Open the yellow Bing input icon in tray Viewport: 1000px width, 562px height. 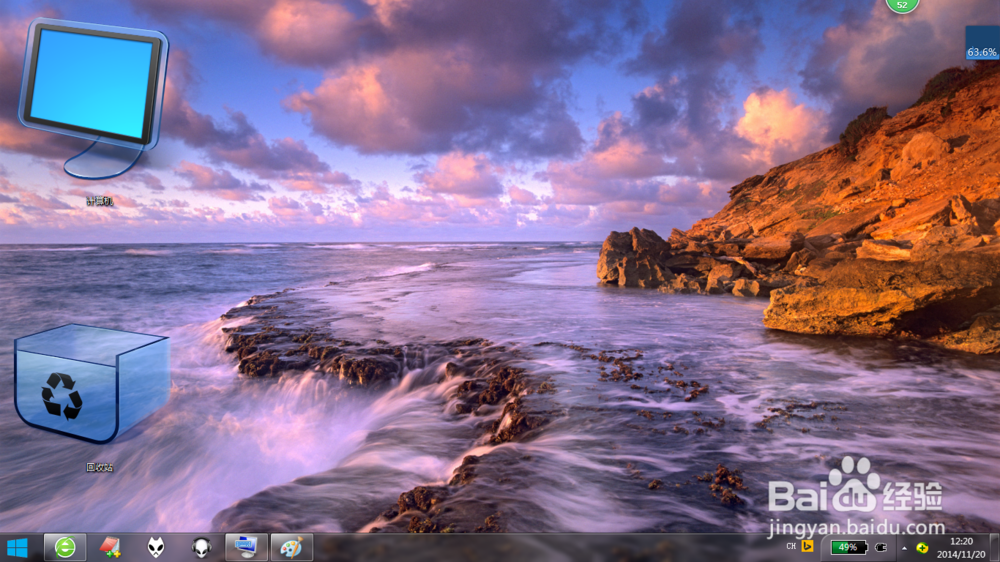pyautogui.click(x=807, y=547)
